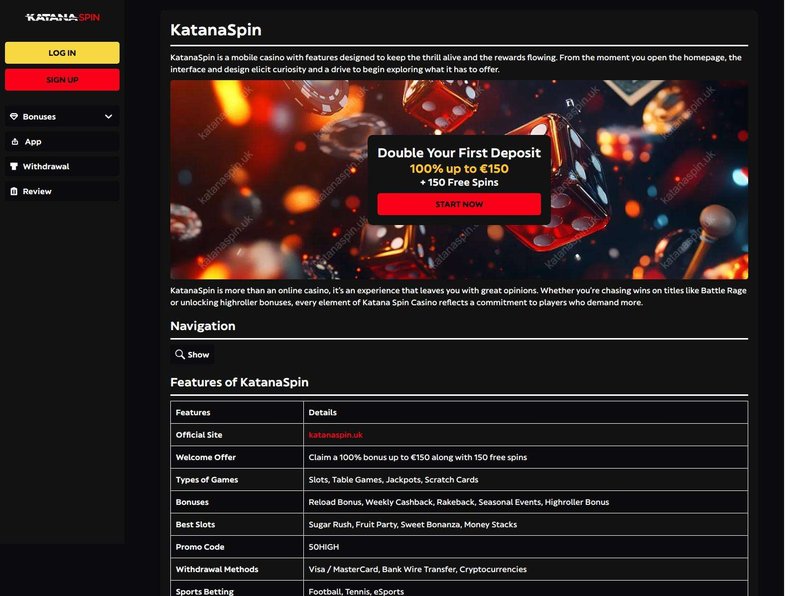Screen dimensions: 800x596
Task: Open the Bonuses menu item
Action: pyautogui.click(x=62, y=116)
